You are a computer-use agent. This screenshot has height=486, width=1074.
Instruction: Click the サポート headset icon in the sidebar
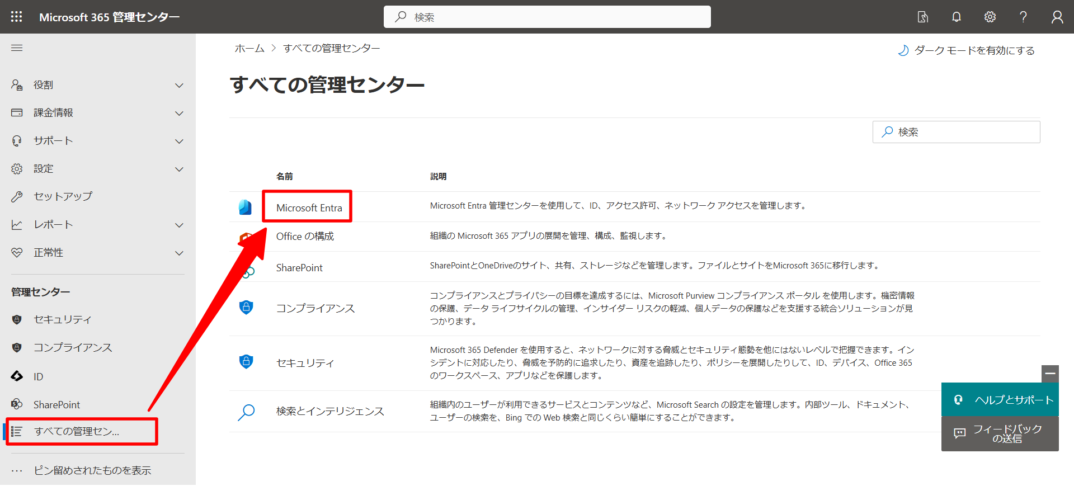(x=18, y=141)
